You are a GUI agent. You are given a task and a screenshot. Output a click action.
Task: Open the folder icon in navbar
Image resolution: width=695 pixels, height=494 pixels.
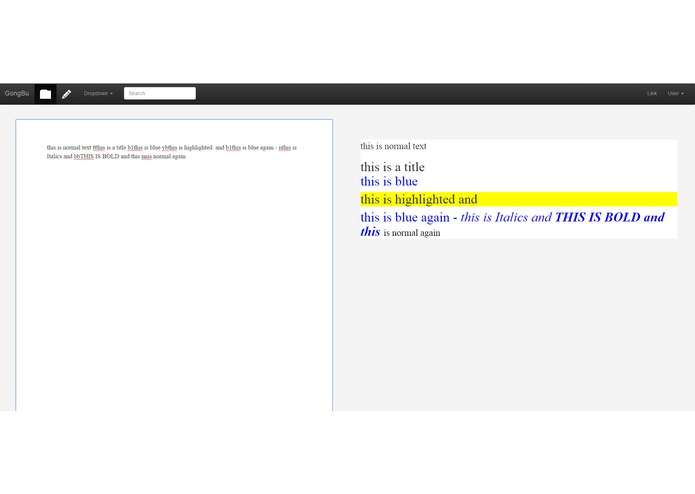click(x=45, y=94)
